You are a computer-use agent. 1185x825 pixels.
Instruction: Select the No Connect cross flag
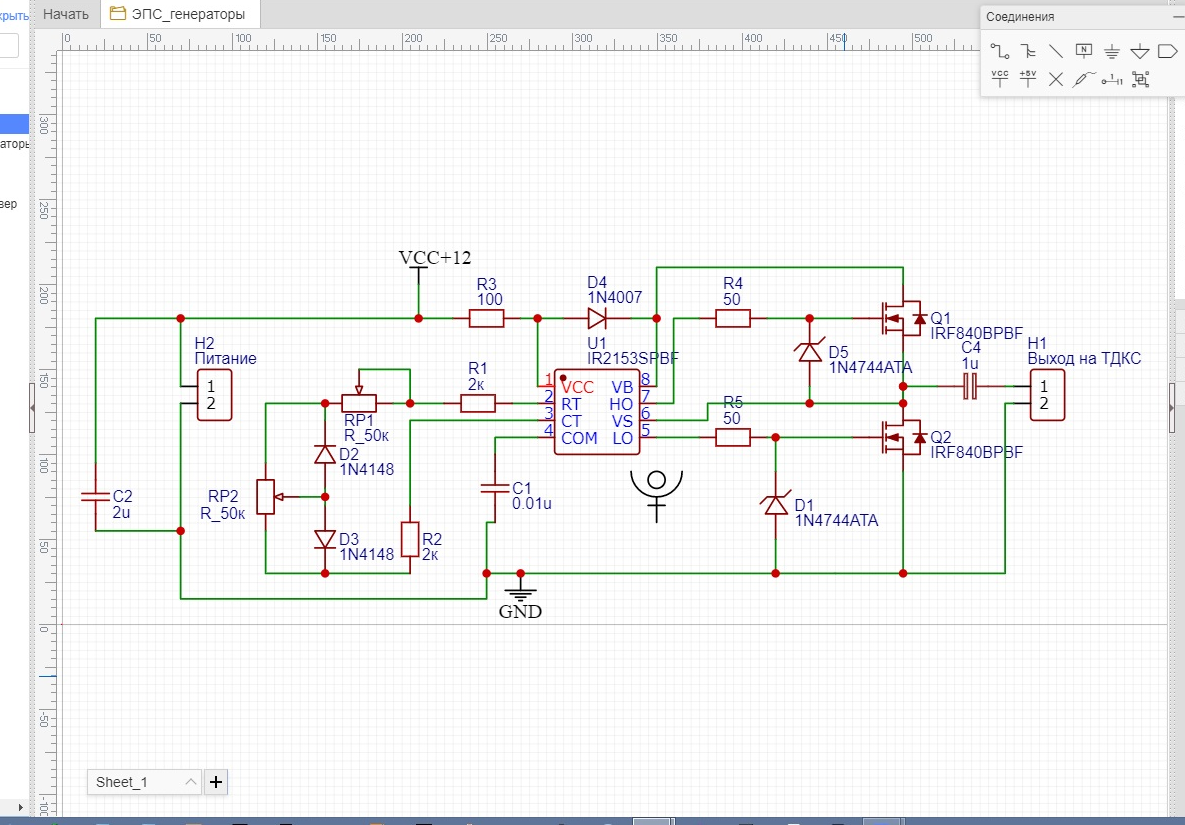pyautogui.click(x=1055, y=78)
